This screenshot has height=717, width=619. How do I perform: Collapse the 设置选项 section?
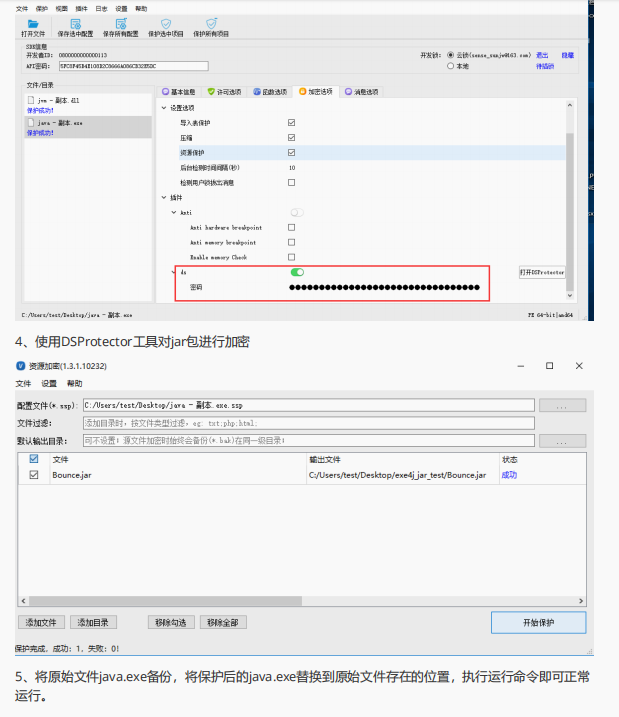[x=164, y=108]
